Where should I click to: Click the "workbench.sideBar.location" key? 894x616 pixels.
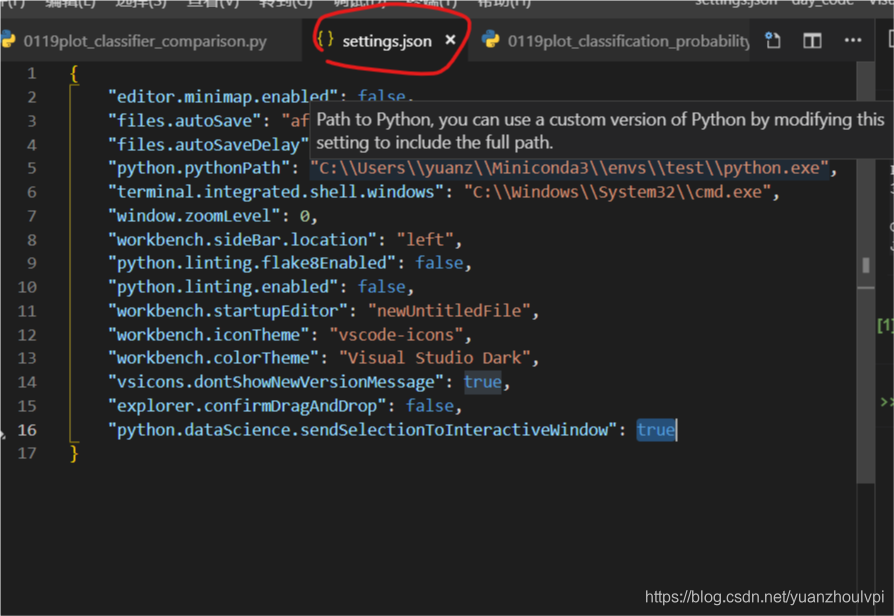point(242,240)
